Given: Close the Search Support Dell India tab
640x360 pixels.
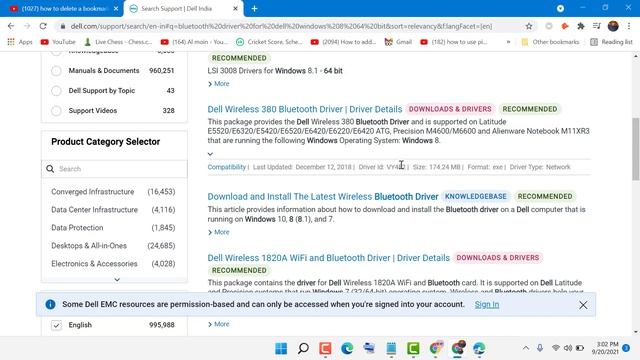Looking at the screenshot, I should click(x=235, y=9).
